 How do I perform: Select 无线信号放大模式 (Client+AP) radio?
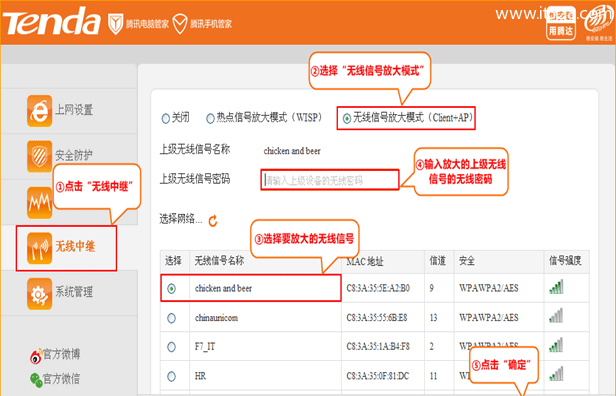346,118
